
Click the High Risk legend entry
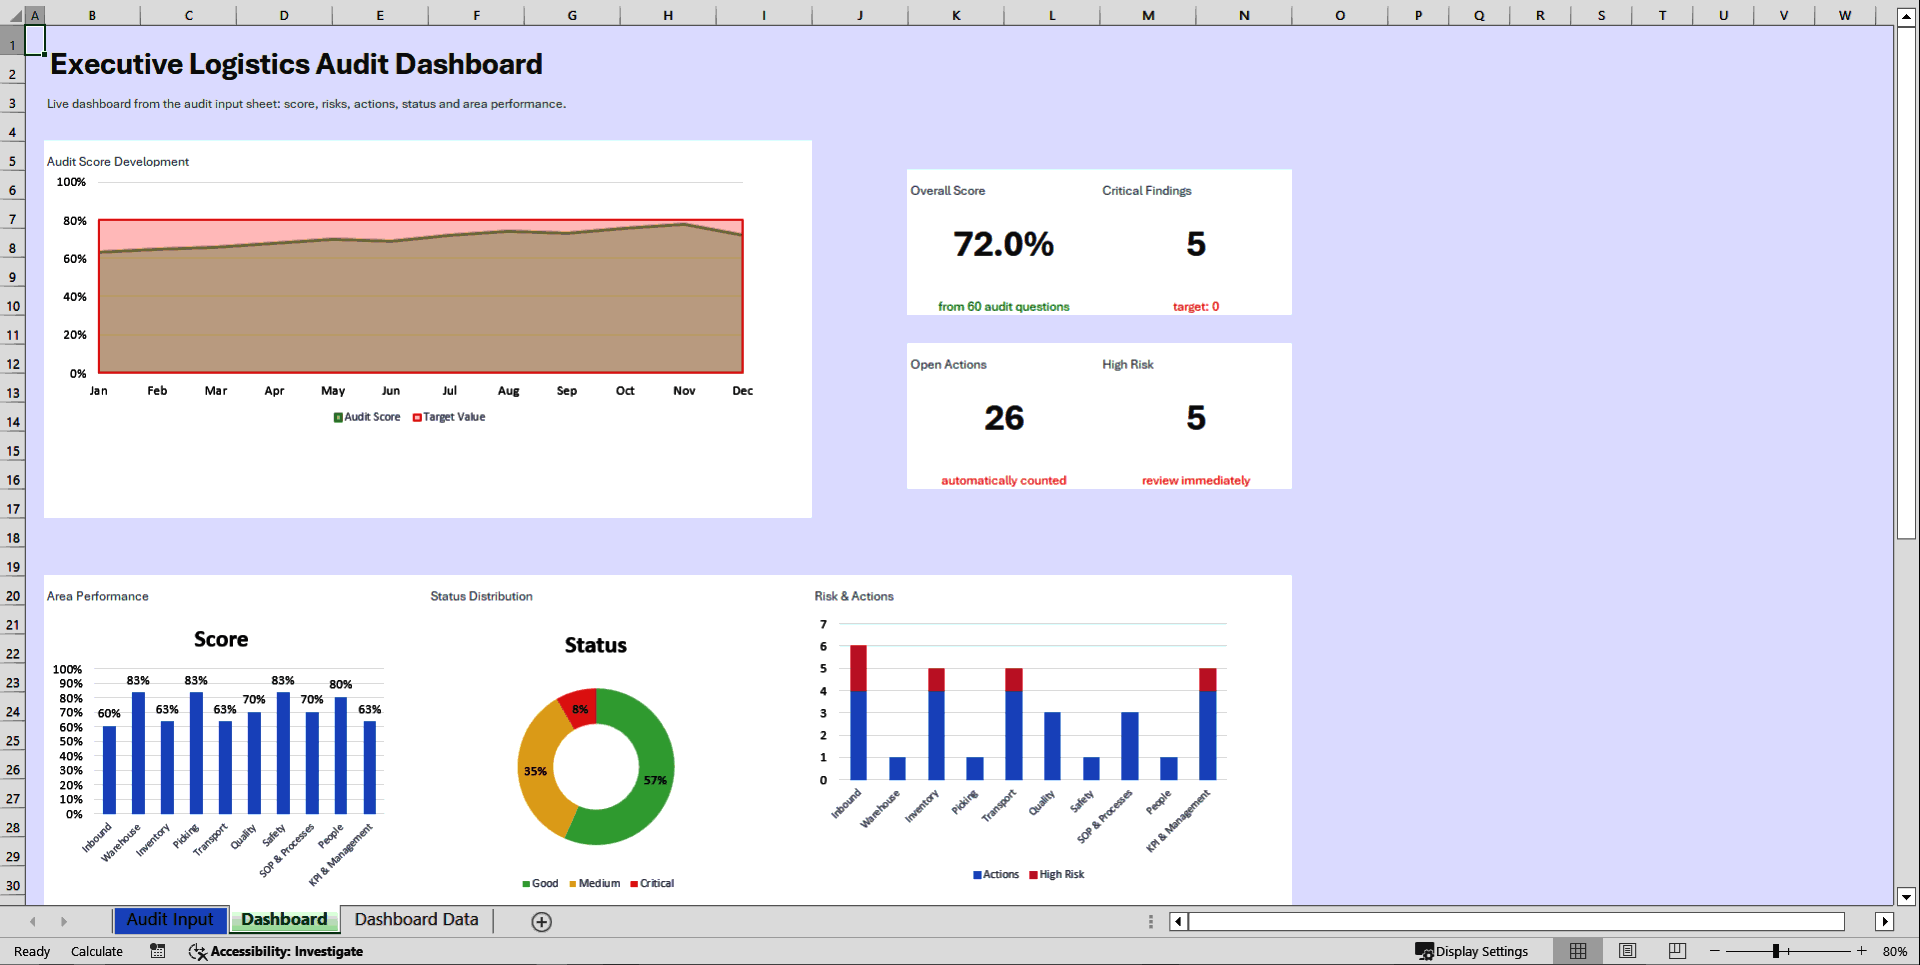1057,874
